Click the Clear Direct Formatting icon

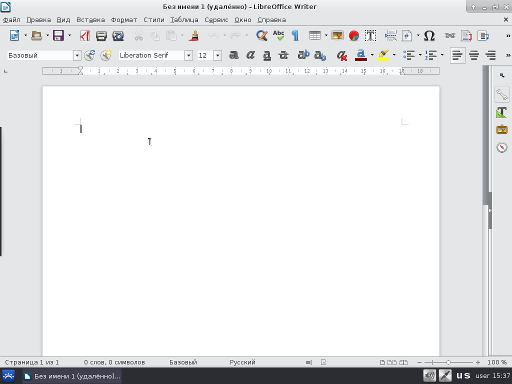point(342,55)
